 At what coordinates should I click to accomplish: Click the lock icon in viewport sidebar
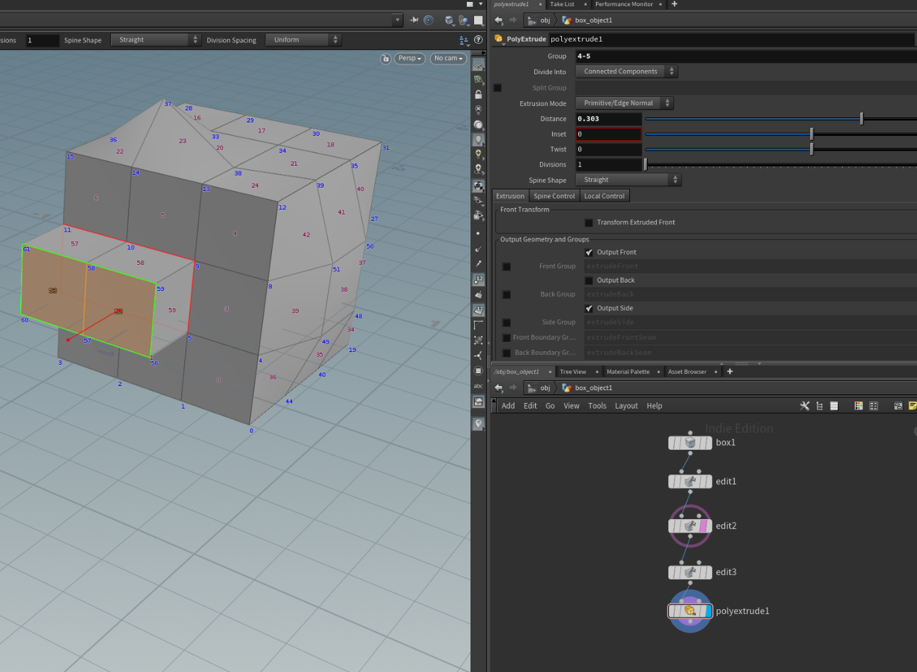pos(479,94)
